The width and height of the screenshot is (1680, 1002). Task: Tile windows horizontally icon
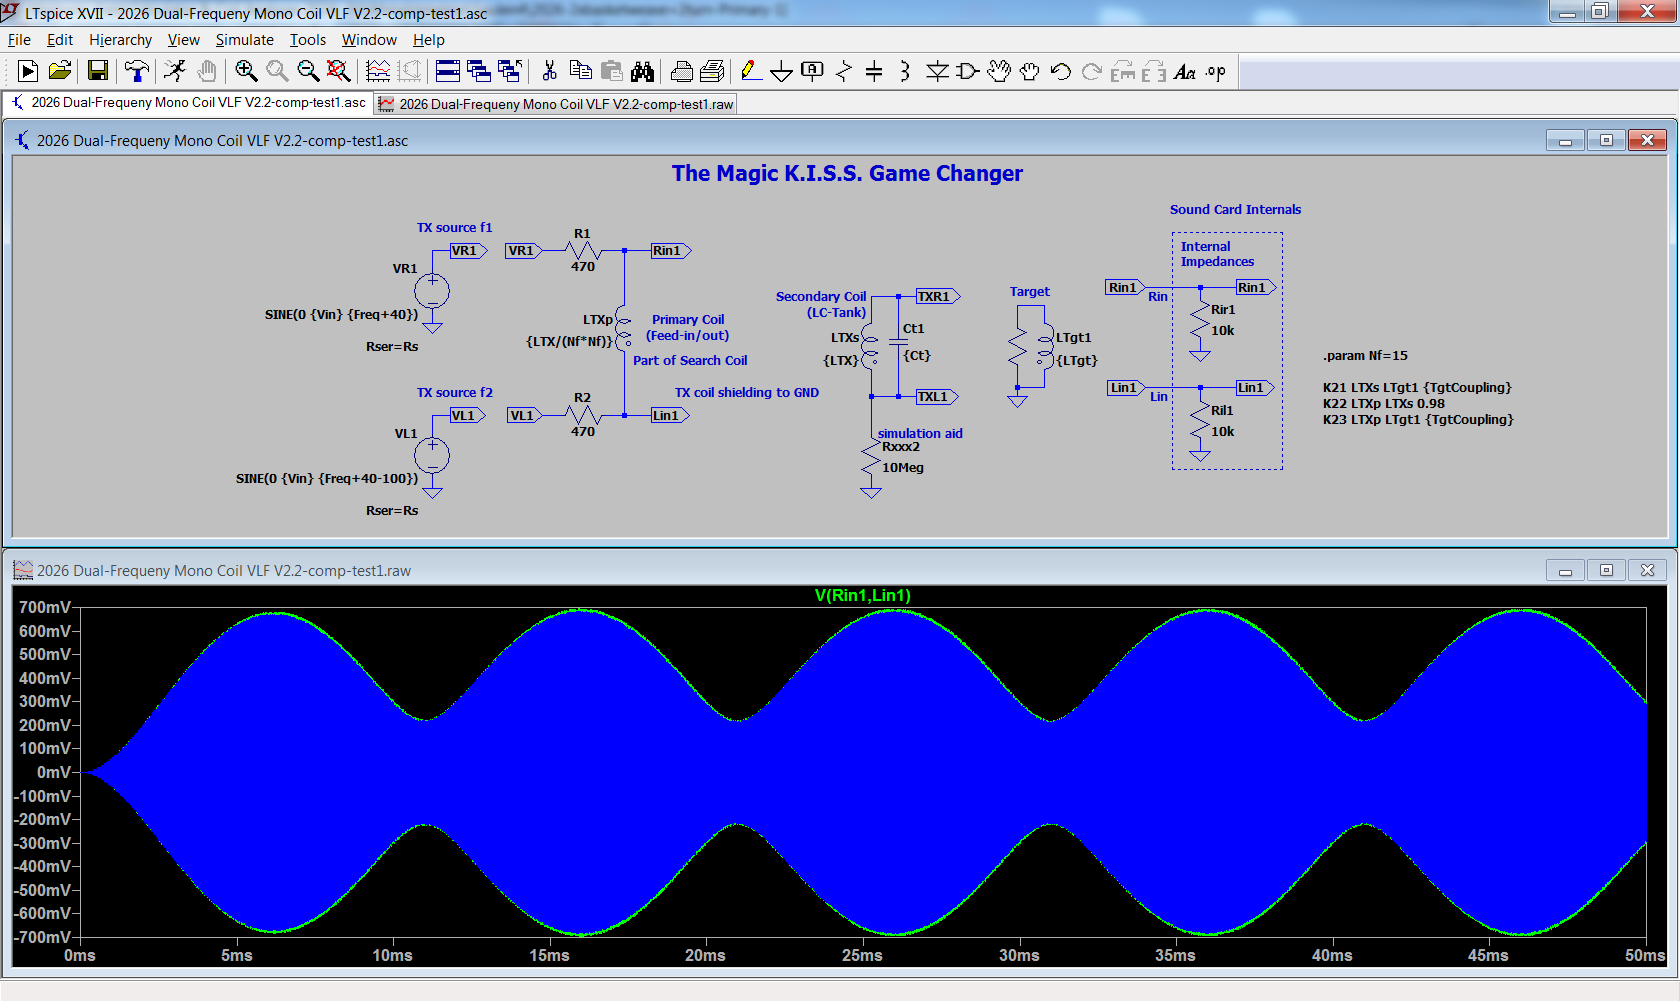point(448,71)
